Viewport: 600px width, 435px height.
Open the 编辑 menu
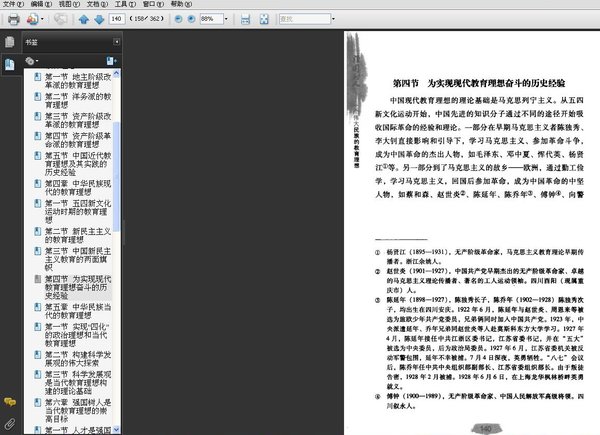pos(41,4)
